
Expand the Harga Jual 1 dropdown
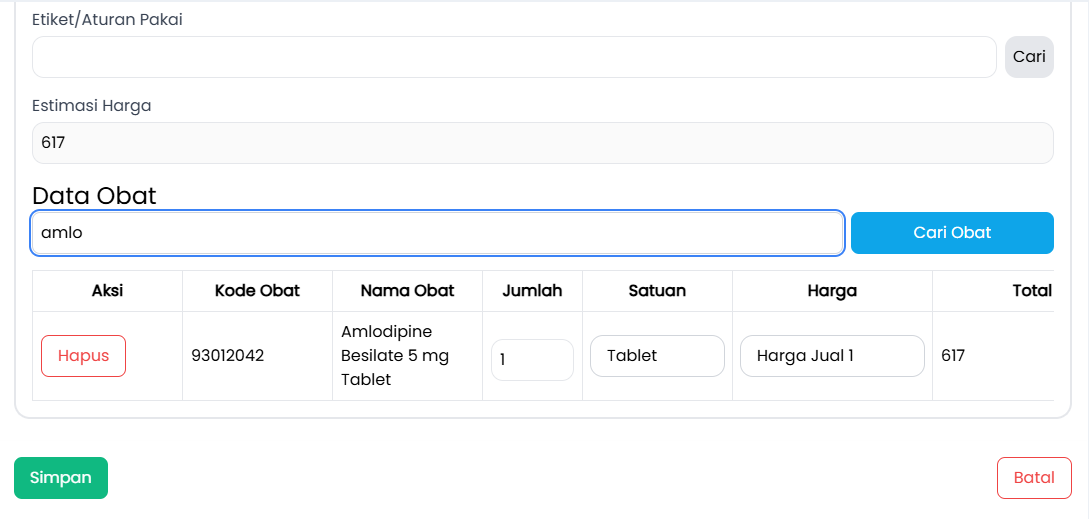coord(832,356)
